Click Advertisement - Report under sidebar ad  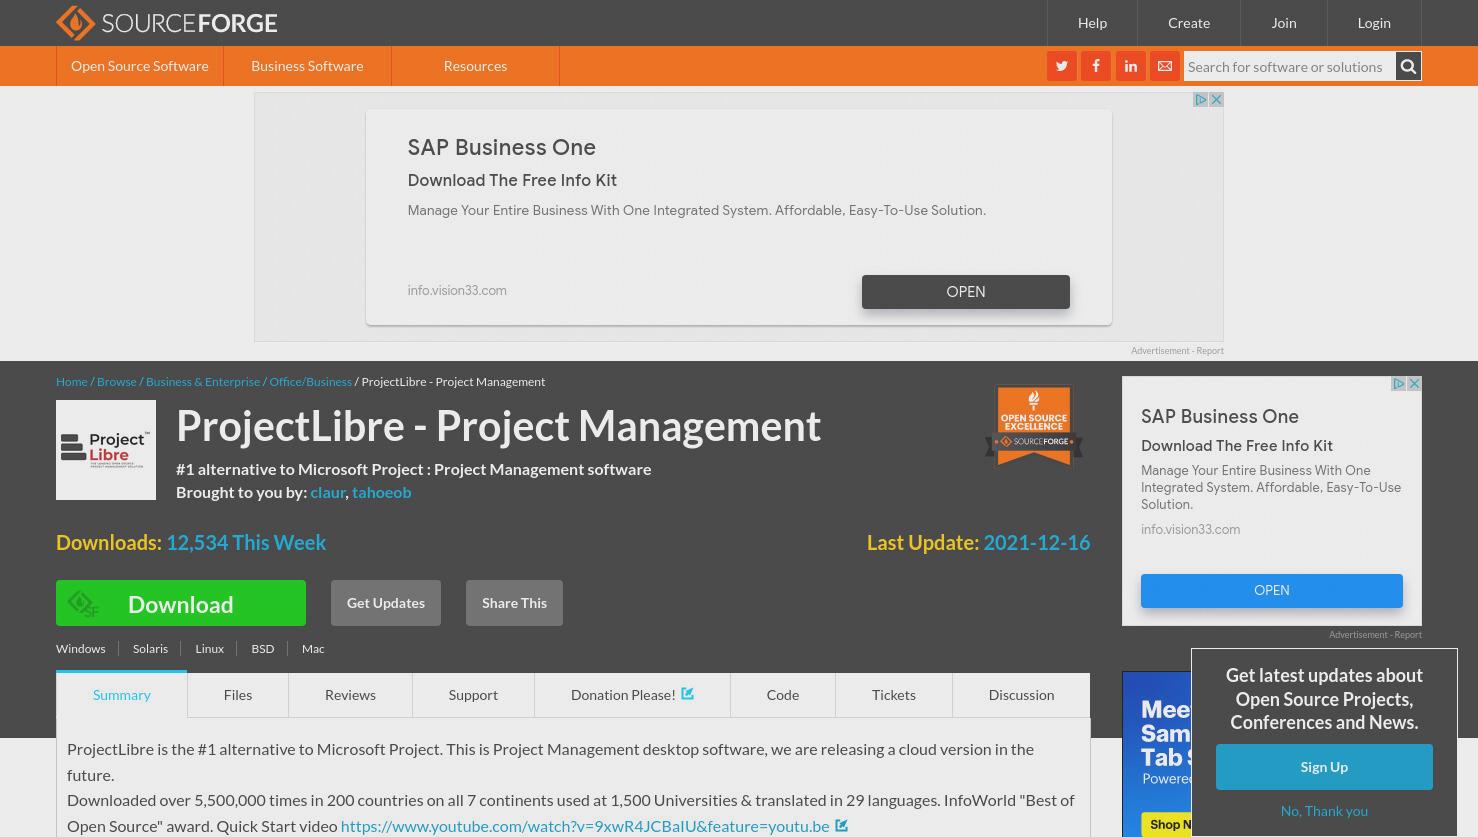tap(1375, 635)
